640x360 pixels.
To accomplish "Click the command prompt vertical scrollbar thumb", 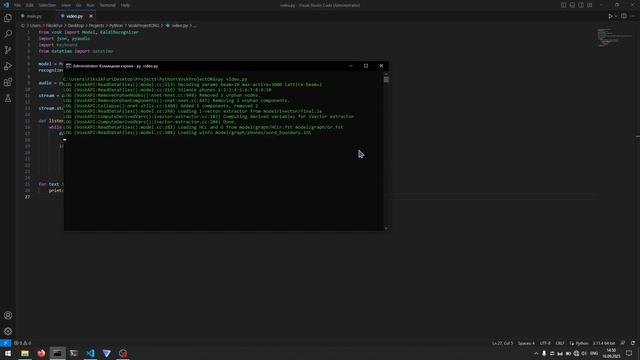I will (x=386, y=79).
